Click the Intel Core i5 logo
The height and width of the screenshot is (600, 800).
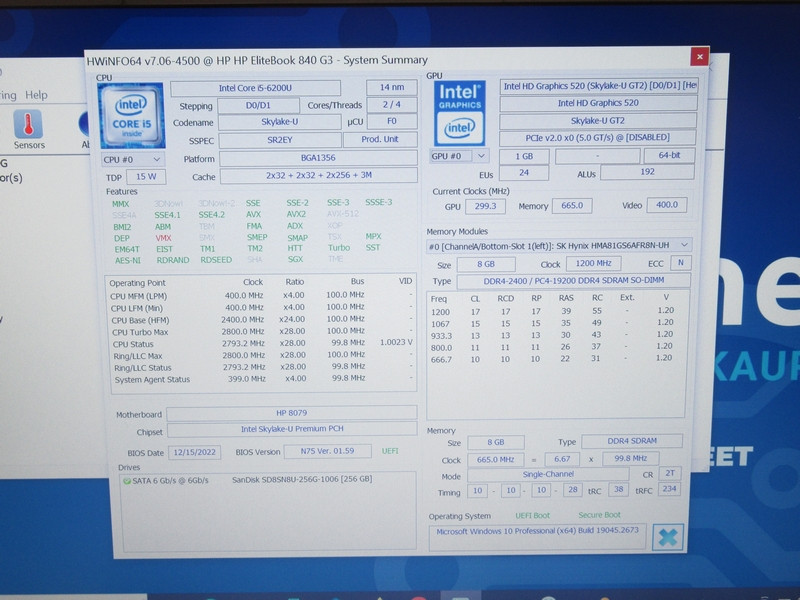click(x=132, y=116)
